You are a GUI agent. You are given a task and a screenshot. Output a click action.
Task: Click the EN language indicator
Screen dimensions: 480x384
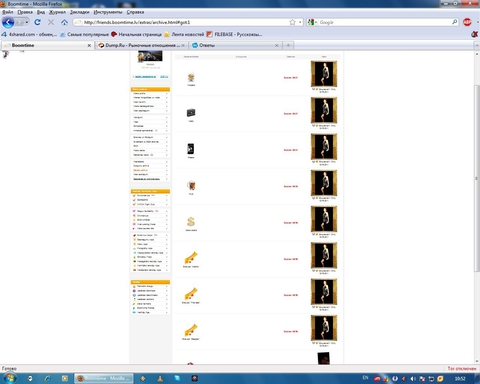coord(365,378)
